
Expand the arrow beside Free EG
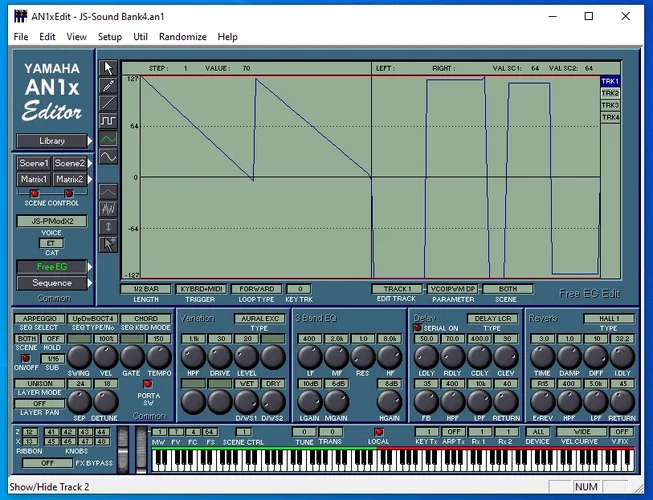tap(90, 267)
